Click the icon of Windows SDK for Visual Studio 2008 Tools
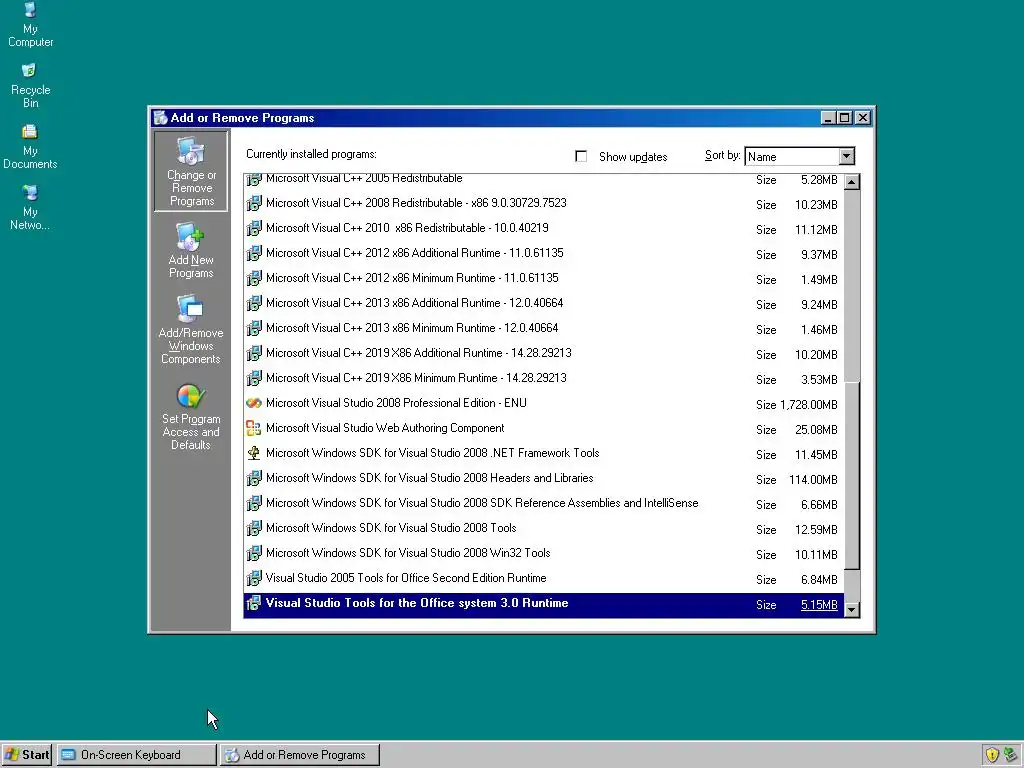This screenshot has height=768, width=1024. (x=254, y=528)
